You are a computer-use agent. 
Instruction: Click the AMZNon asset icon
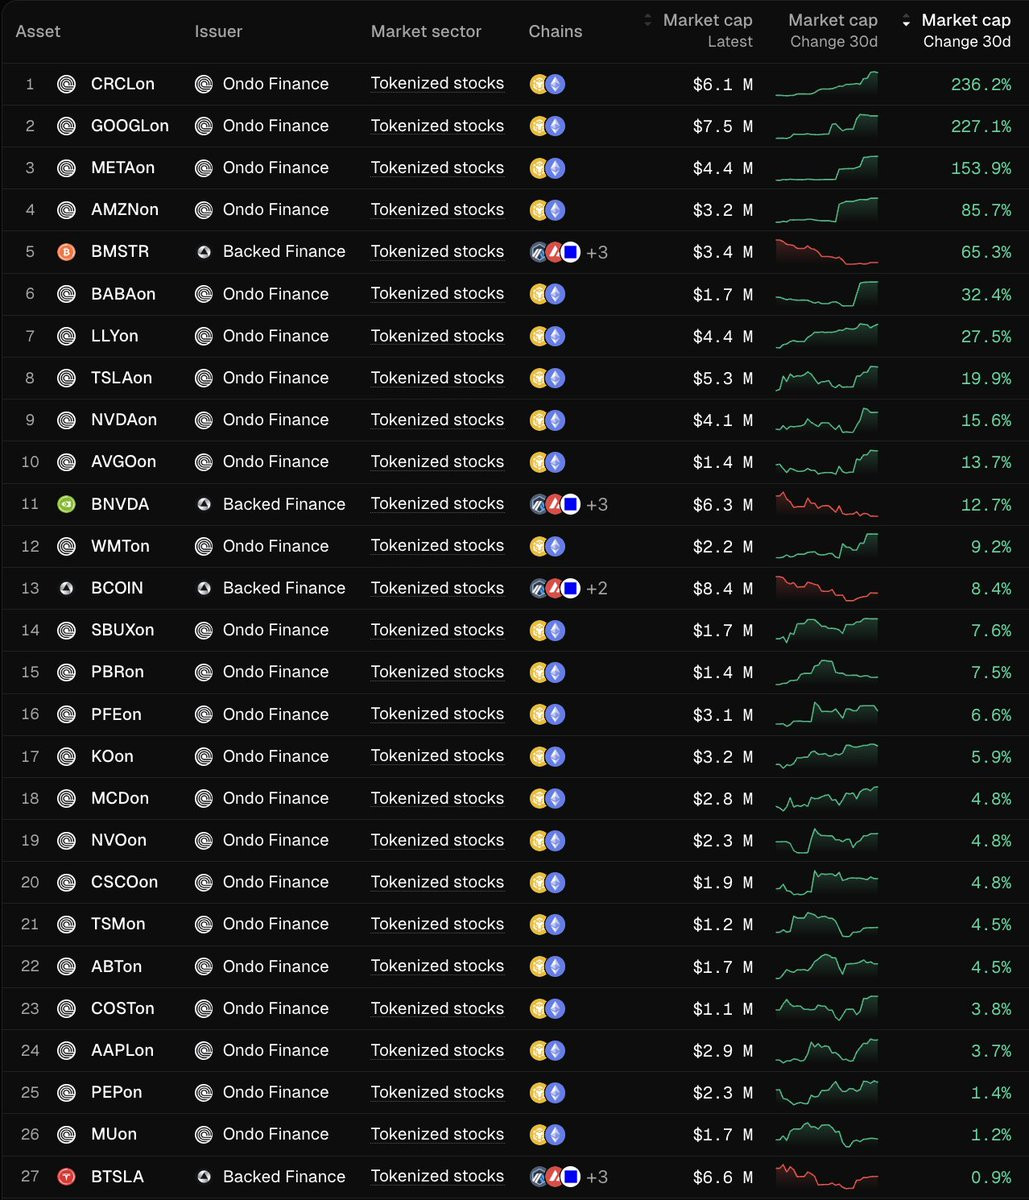click(66, 210)
